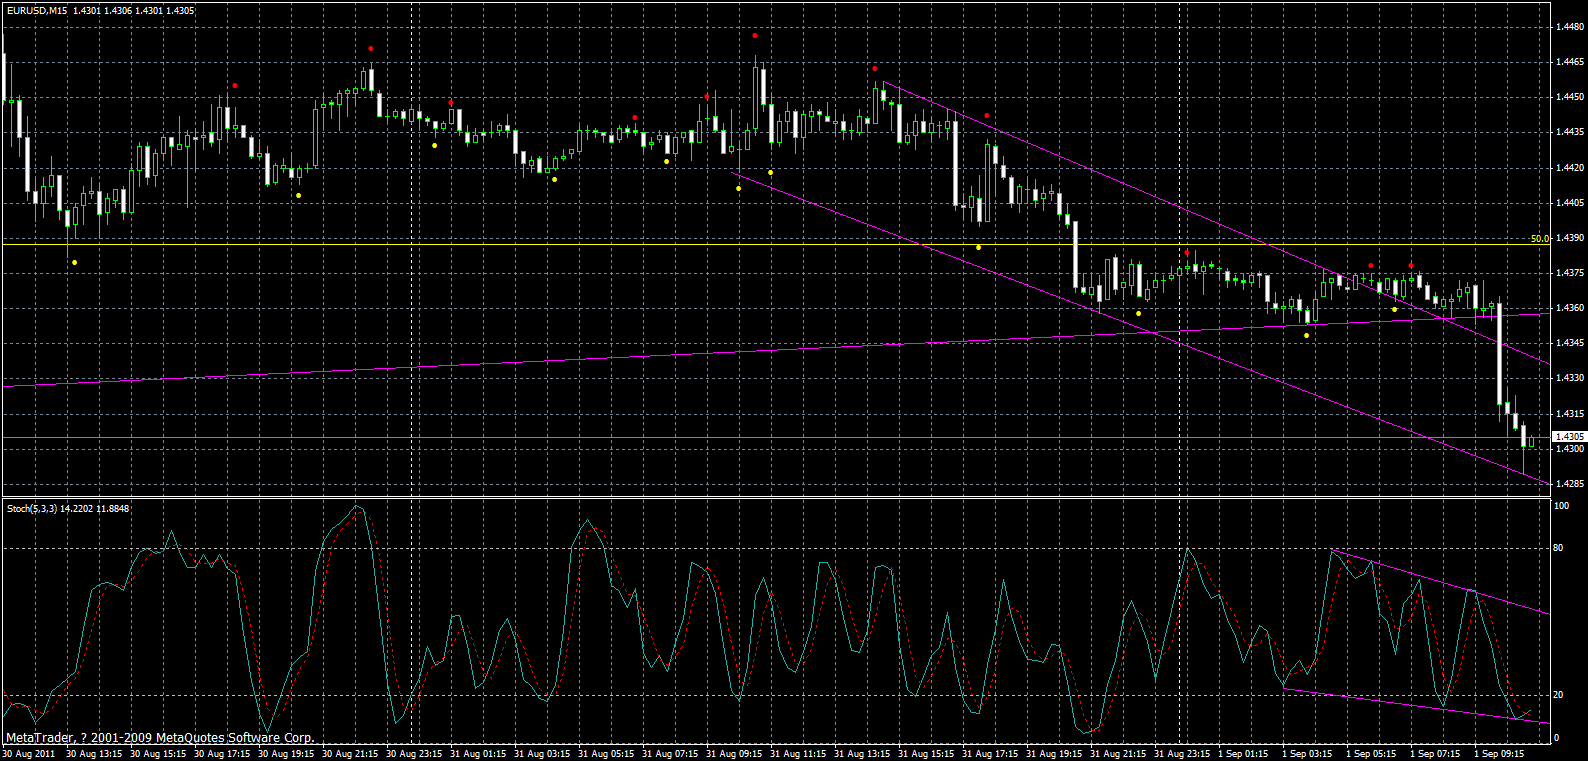Click the 1 Sep 01:15 time label
This screenshot has width=1588, height=761.
(1243, 754)
